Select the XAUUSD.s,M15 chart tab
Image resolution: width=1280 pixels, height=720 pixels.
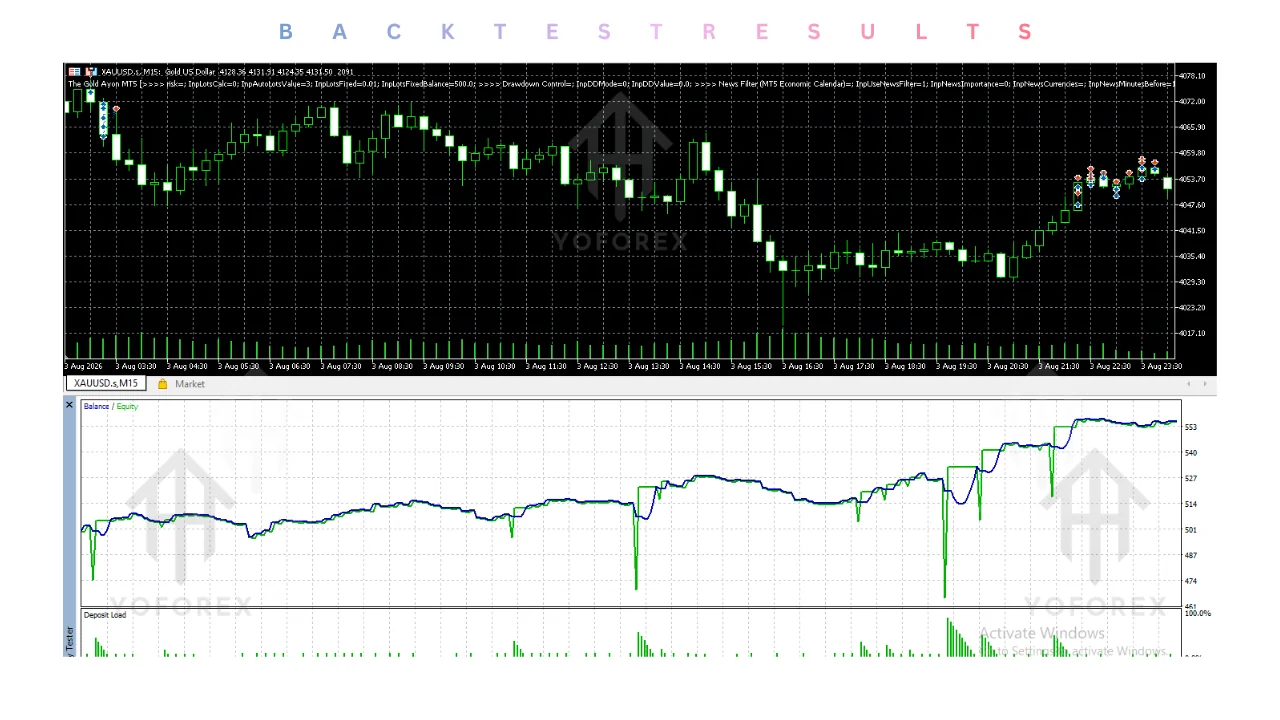click(x=106, y=383)
